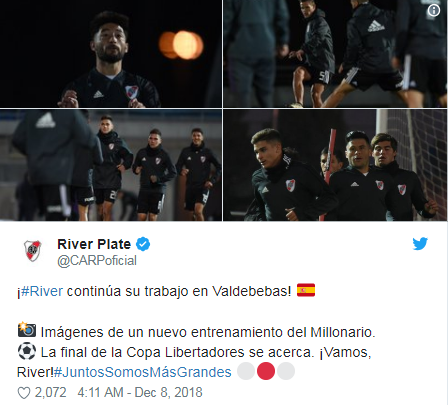Open the #River hashtag link
This screenshot has height=405, width=448.
point(42,291)
